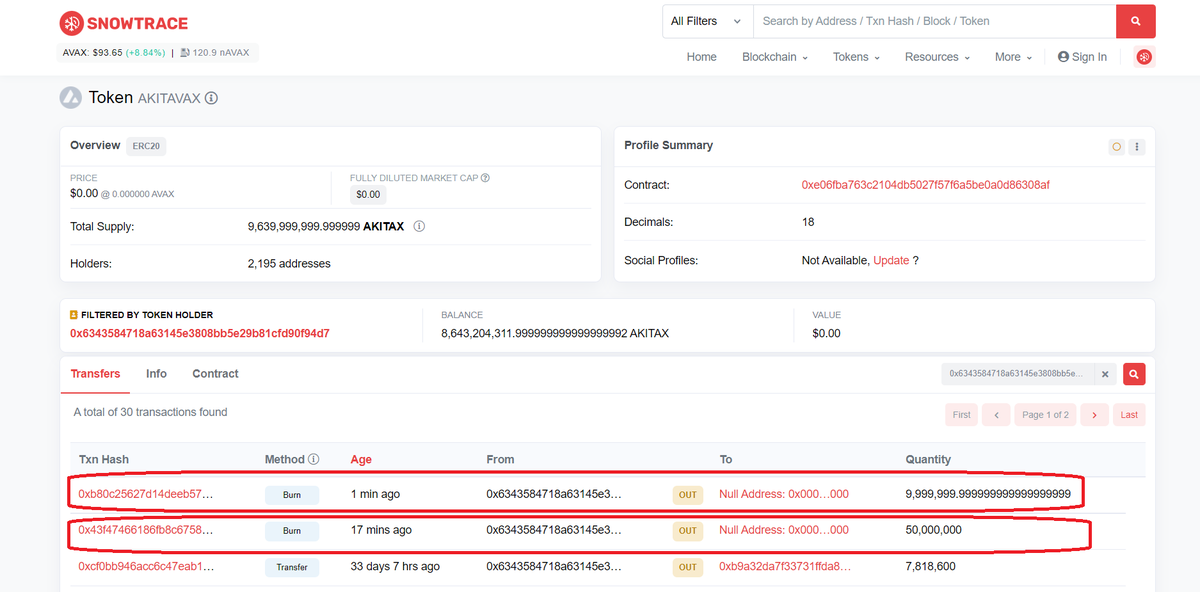Click the Snowtrace logo
The width and height of the screenshot is (1200, 592).
(124, 23)
